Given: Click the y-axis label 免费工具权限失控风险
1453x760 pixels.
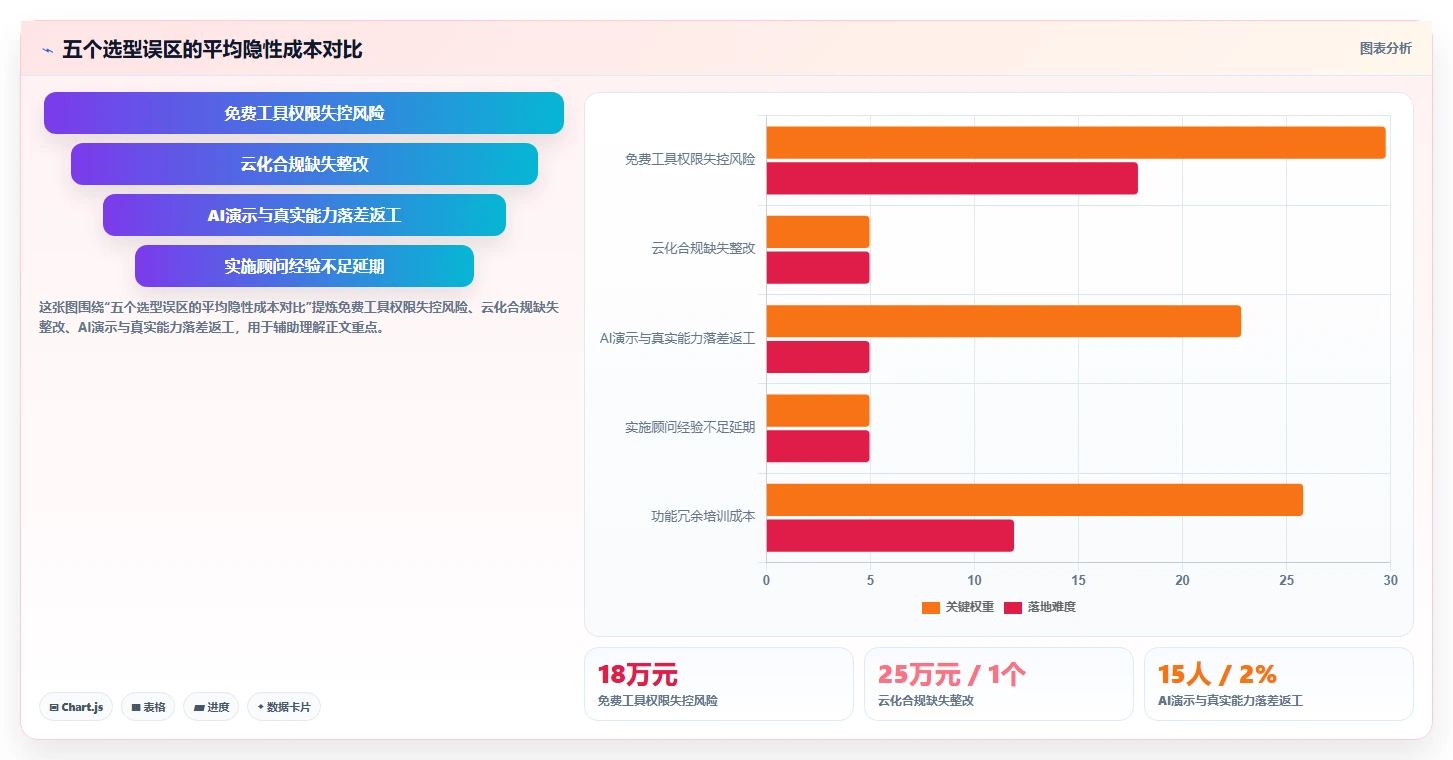Looking at the screenshot, I should pos(690,159).
